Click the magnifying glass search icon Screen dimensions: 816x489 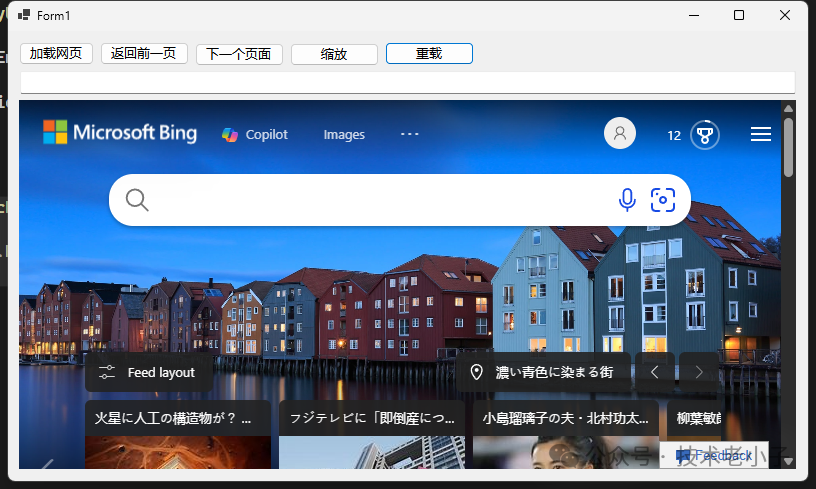click(137, 200)
